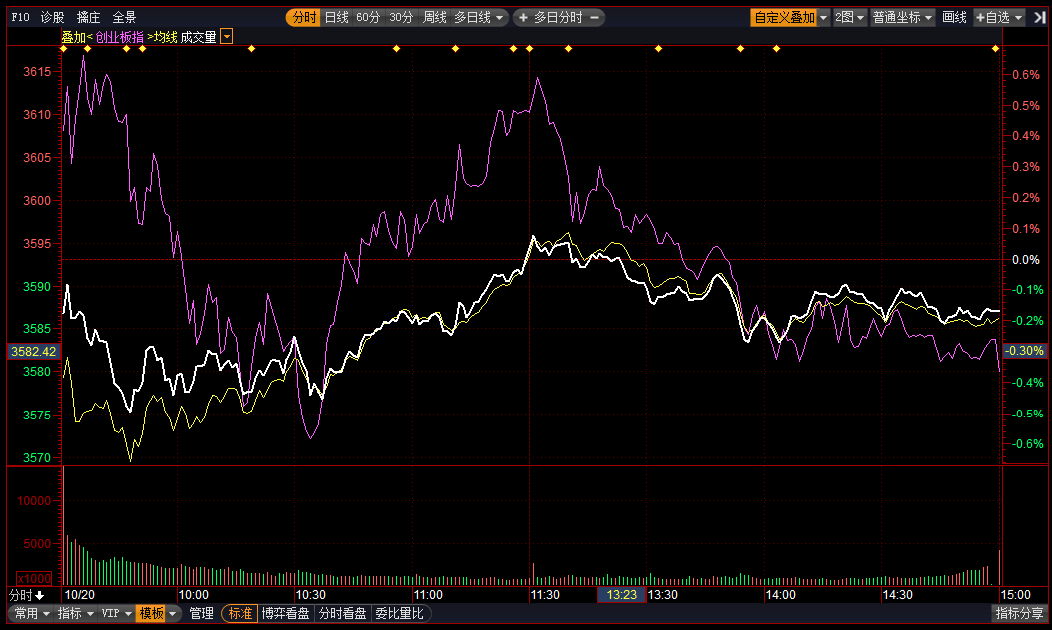
Task: Open the 诊股 menu item
Action: (52, 17)
